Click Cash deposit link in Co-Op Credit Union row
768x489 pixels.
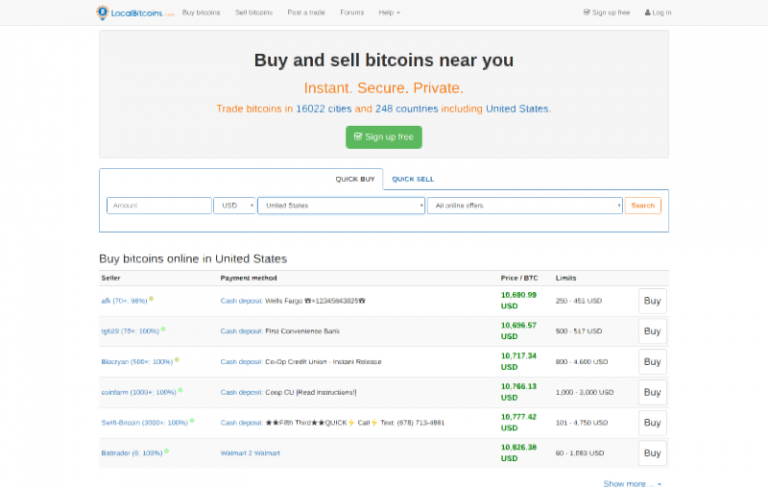click(x=241, y=362)
